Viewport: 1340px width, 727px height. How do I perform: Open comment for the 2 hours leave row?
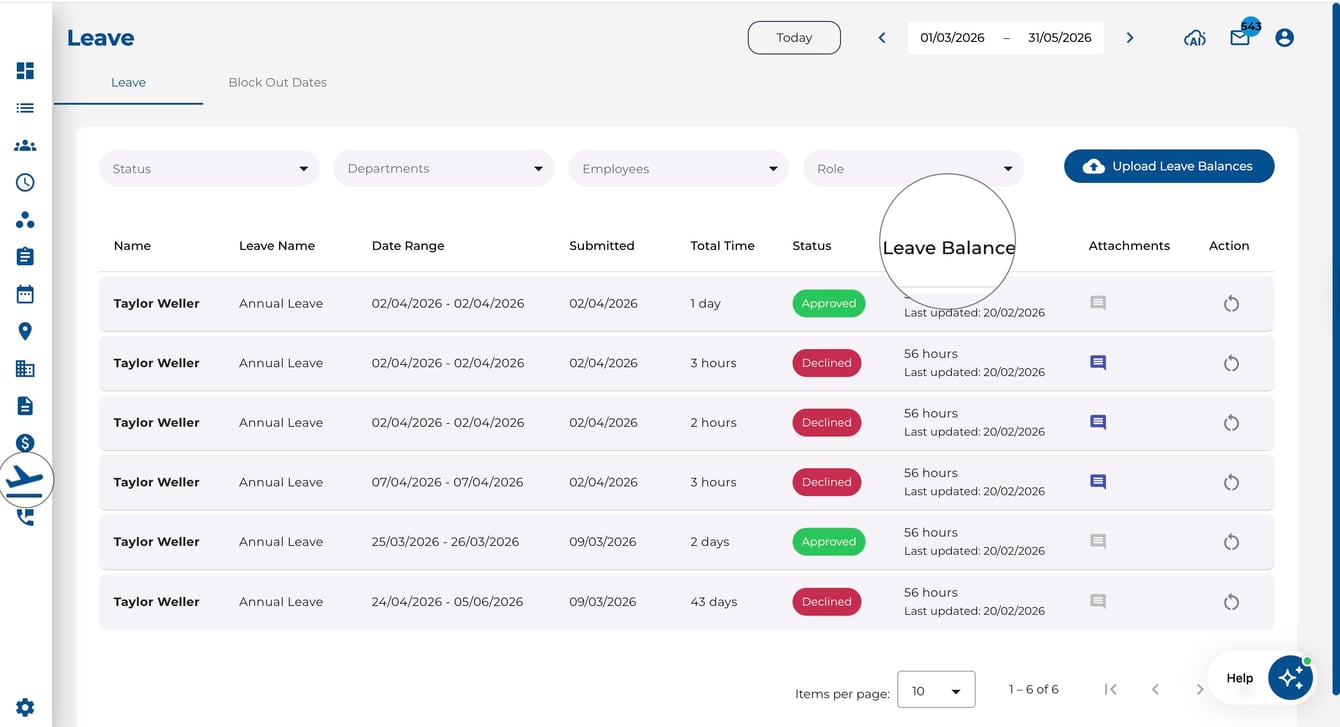pyautogui.click(x=1098, y=422)
